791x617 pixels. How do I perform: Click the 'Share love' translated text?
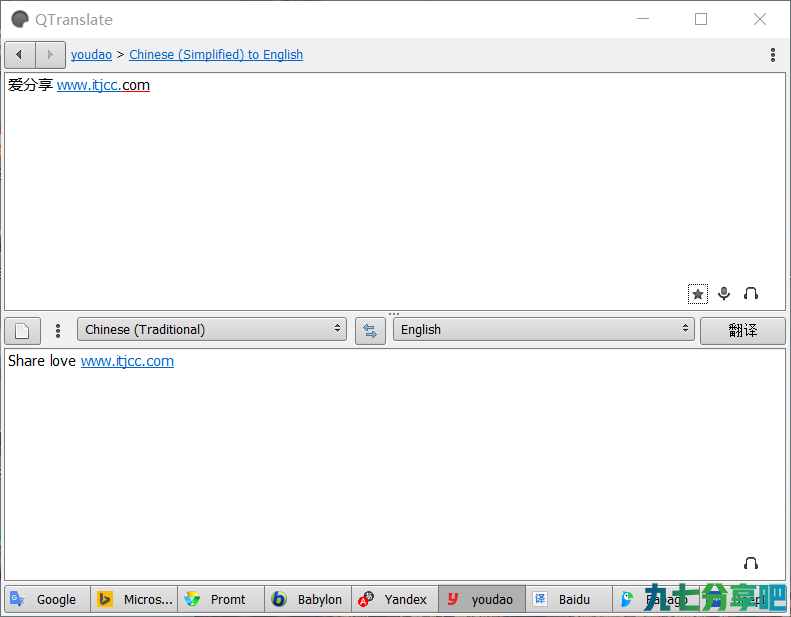(42, 361)
